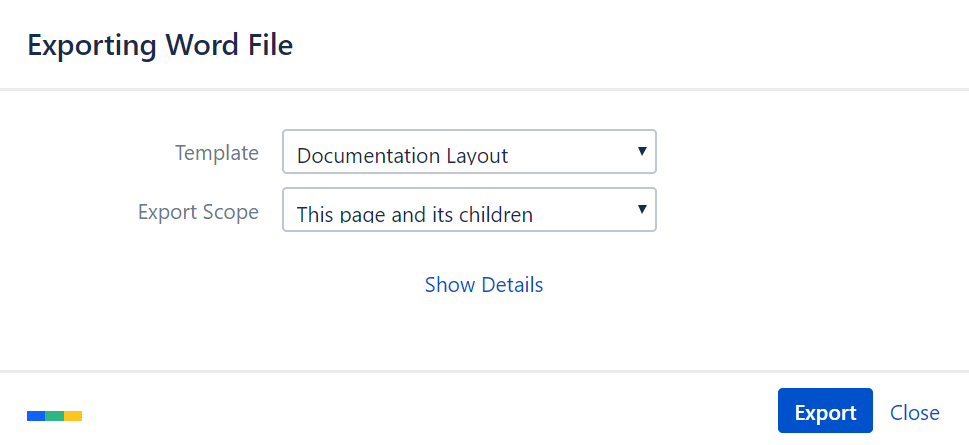Click the Exporting Word File heading
The height and width of the screenshot is (445, 969).
point(160,46)
